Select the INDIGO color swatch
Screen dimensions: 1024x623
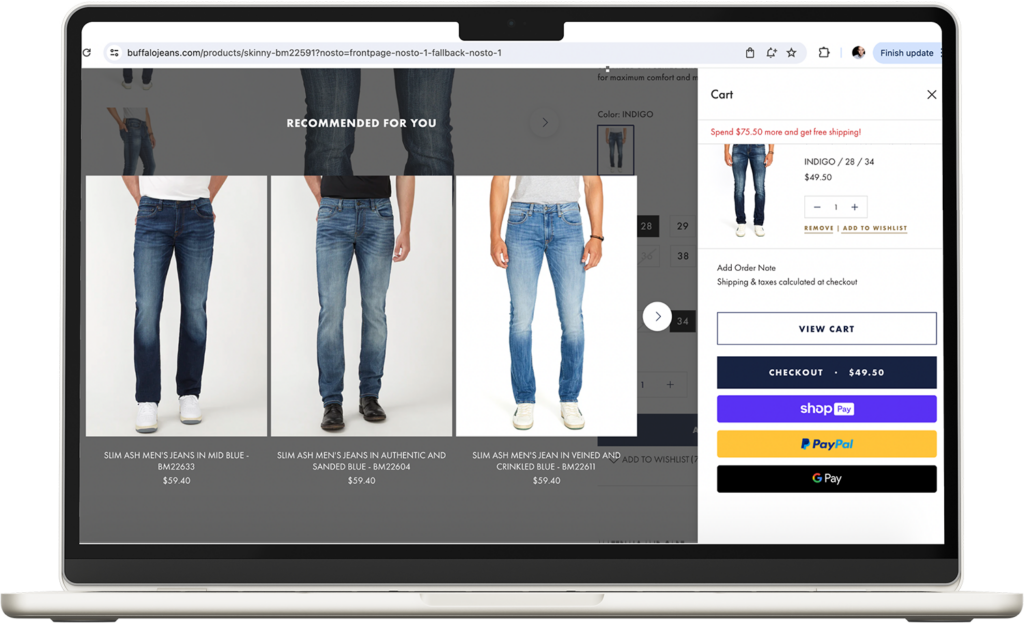pos(615,150)
